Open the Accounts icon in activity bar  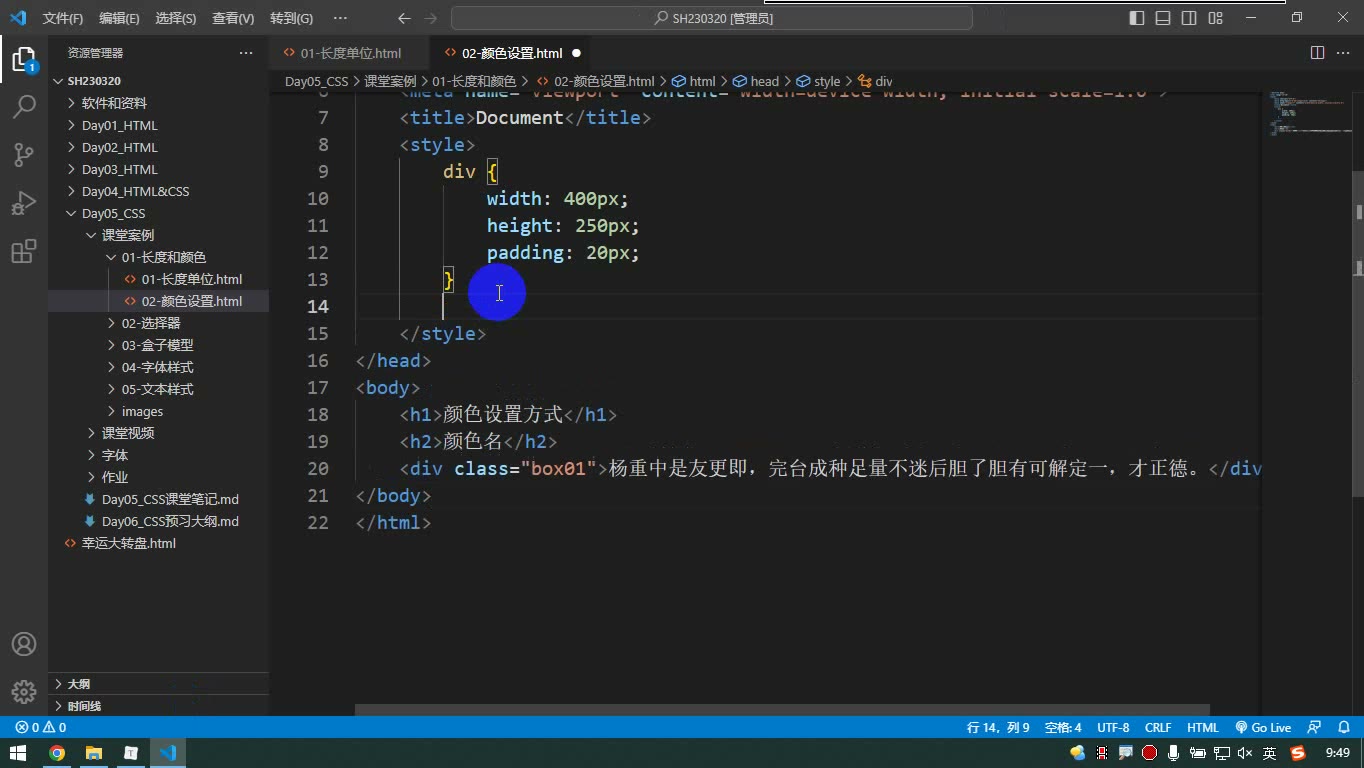point(24,644)
